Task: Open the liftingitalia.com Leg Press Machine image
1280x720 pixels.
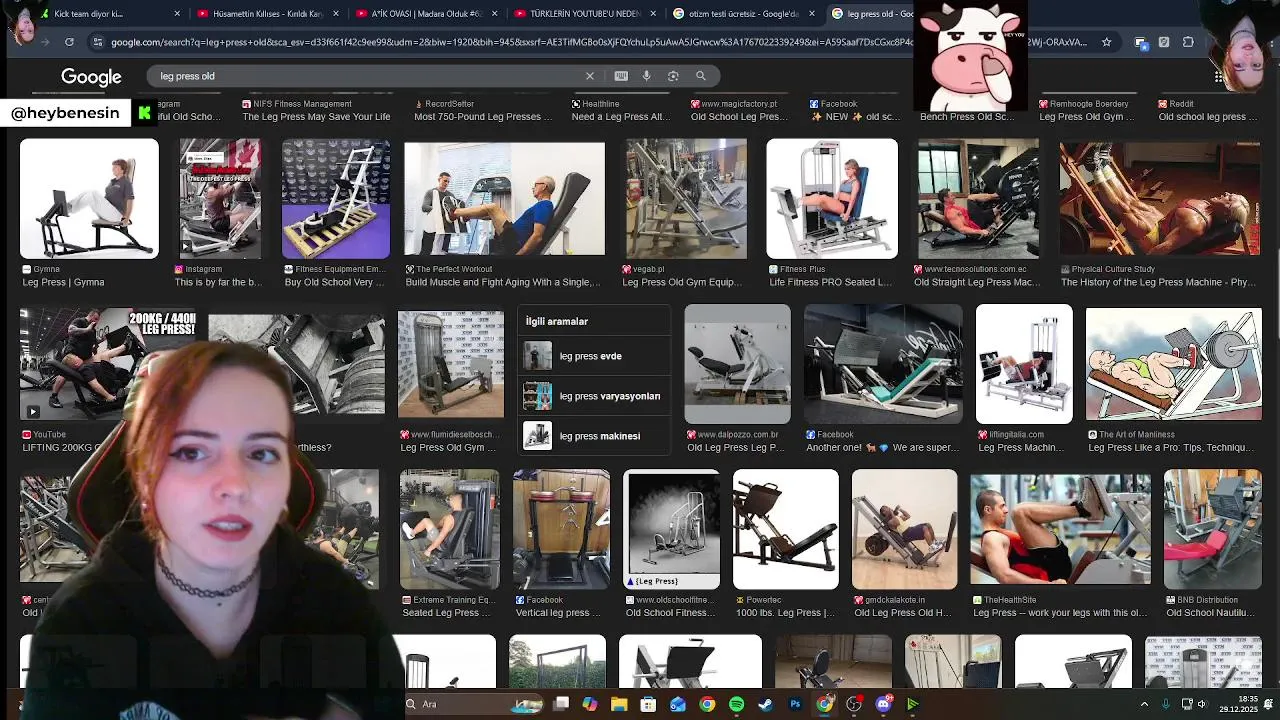Action: pyautogui.click(x=1024, y=364)
